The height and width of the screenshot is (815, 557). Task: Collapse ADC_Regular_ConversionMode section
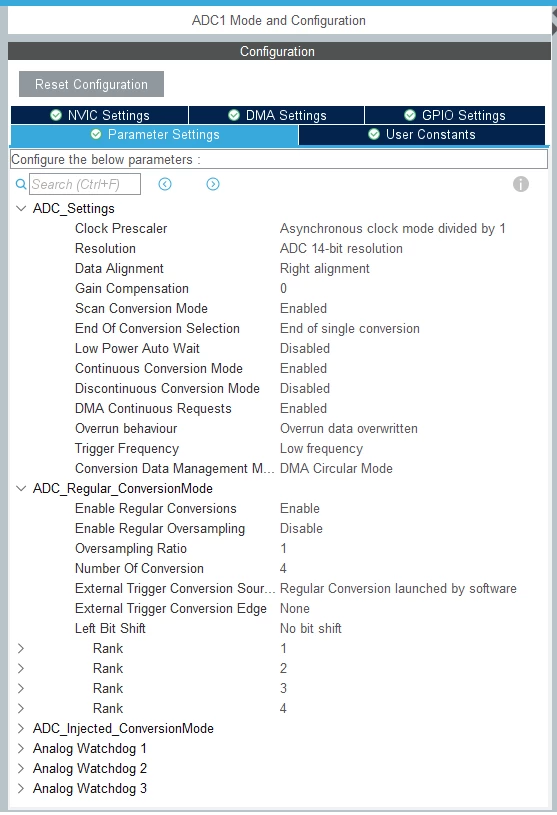[x=21, y=489]
